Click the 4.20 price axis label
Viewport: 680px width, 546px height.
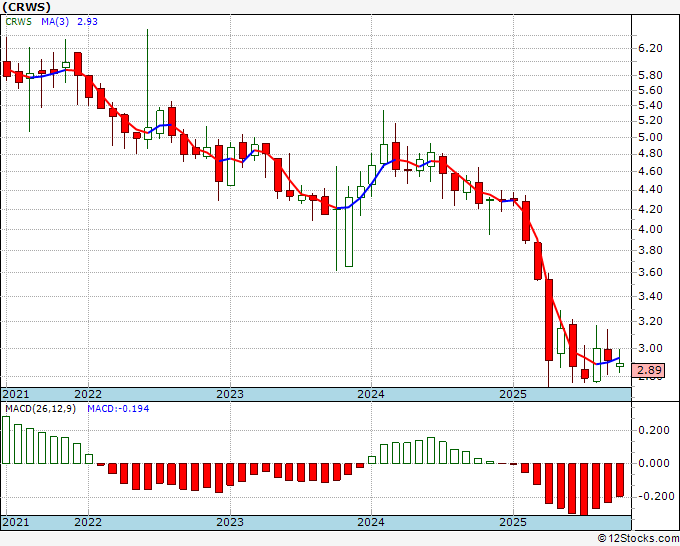point(651,209)
